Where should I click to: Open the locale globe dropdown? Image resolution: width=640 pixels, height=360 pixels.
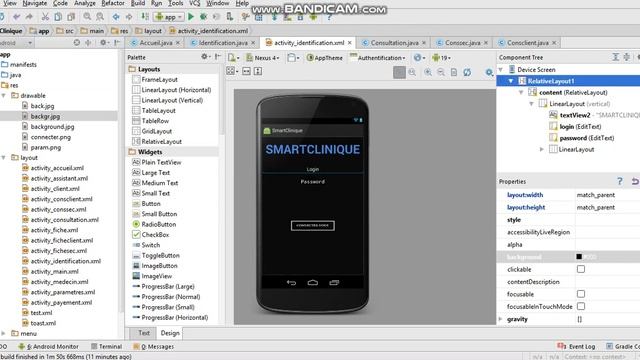click(x=419, y=58)
